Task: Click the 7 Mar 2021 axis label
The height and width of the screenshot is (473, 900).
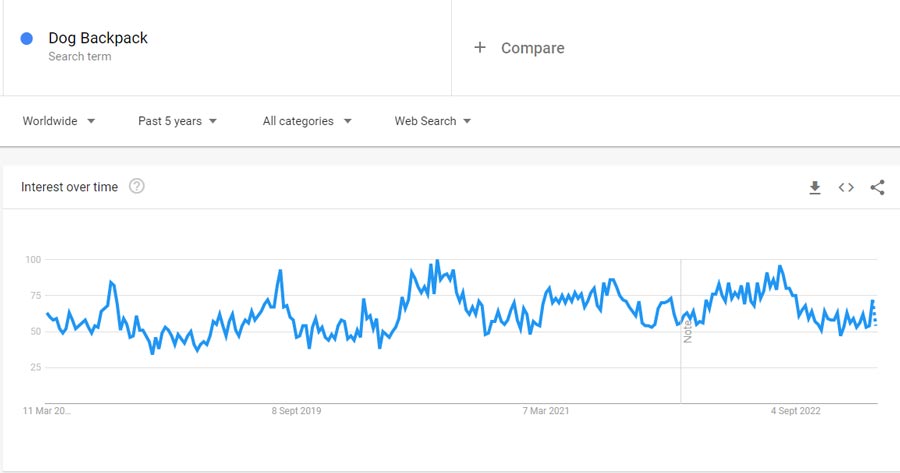Action: tap(546, 411)
